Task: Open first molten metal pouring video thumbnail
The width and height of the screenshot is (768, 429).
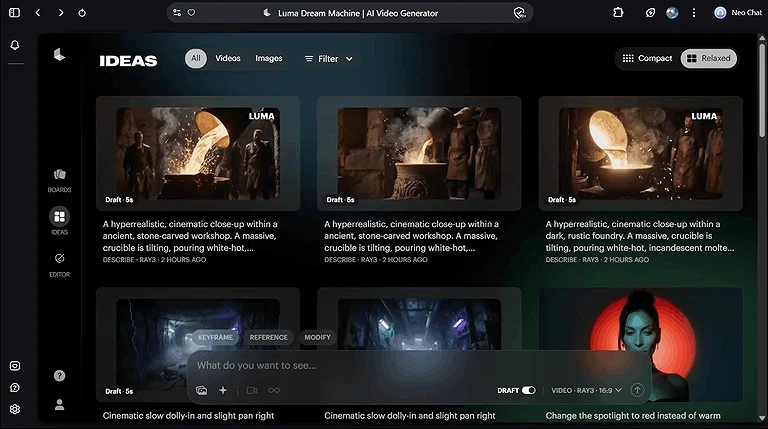Action: (x=198, y=153)
